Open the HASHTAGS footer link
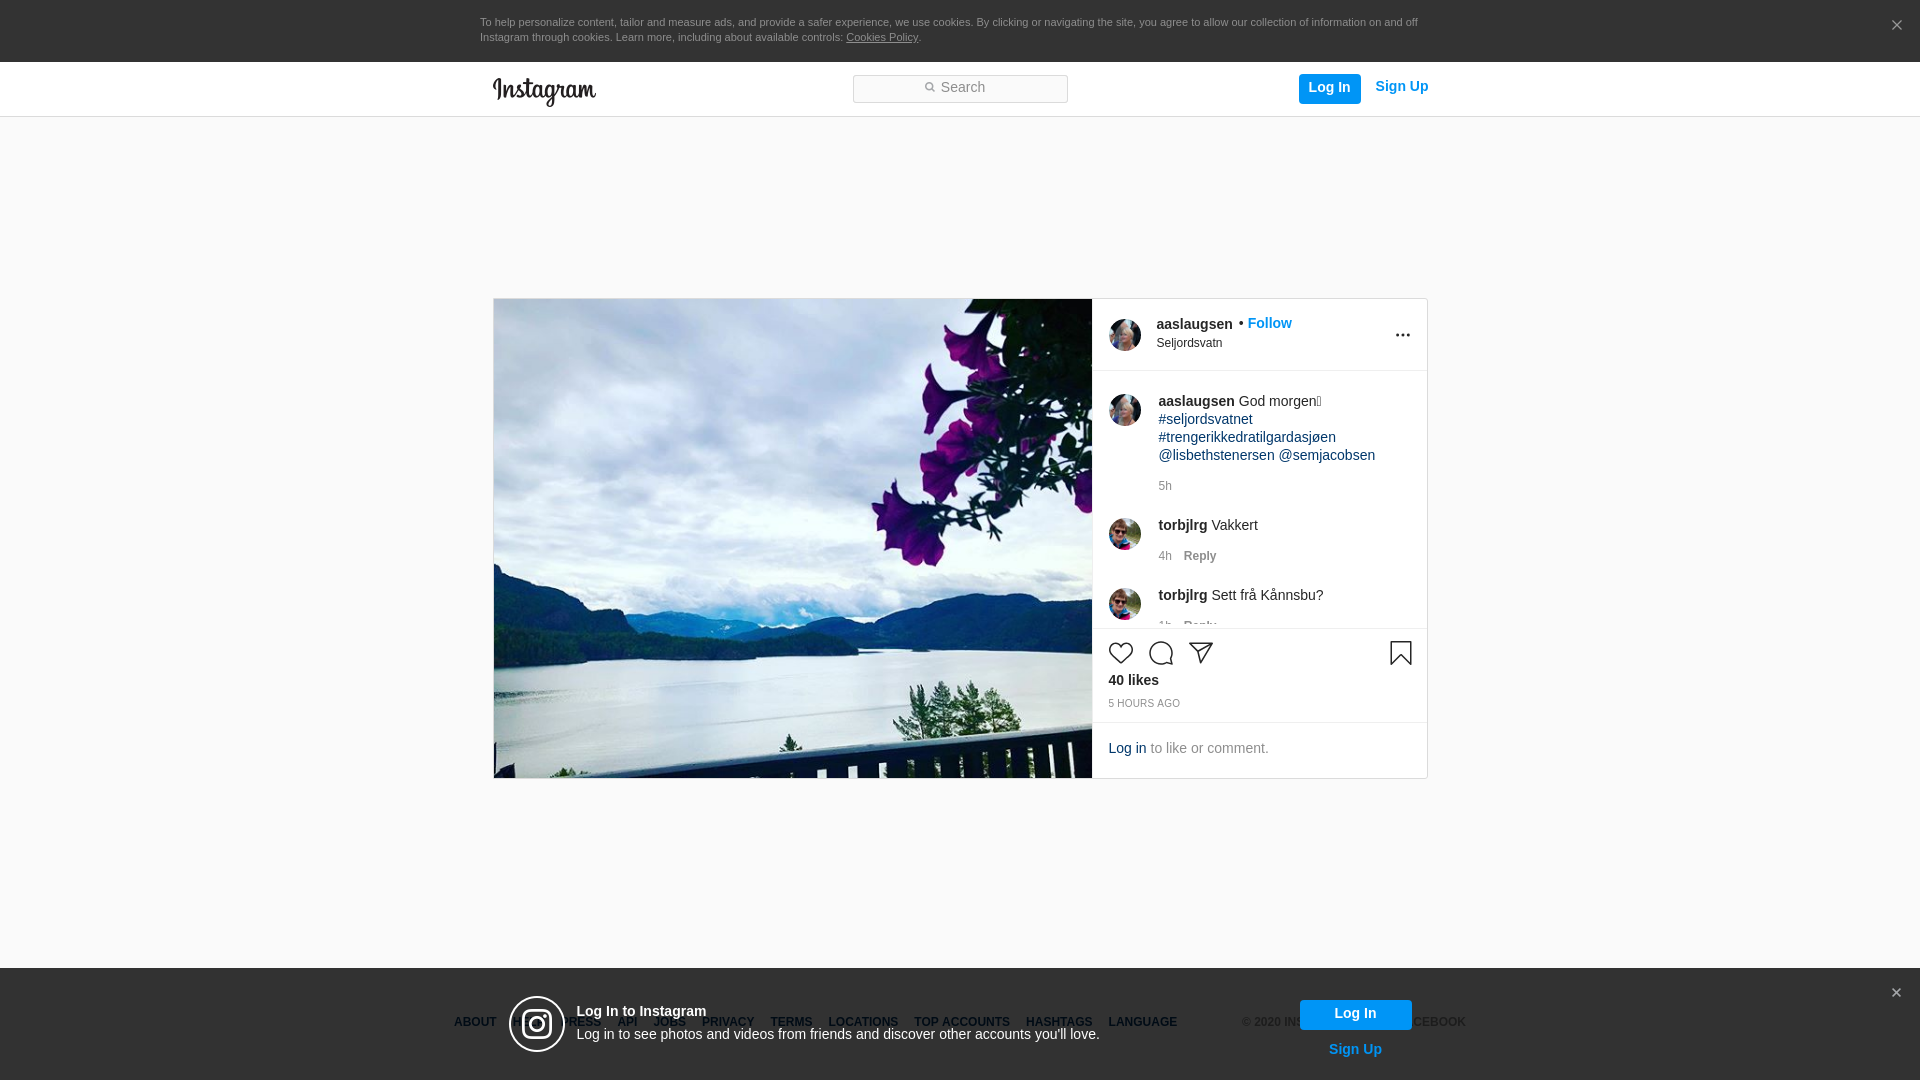 click(1059, 1022)
